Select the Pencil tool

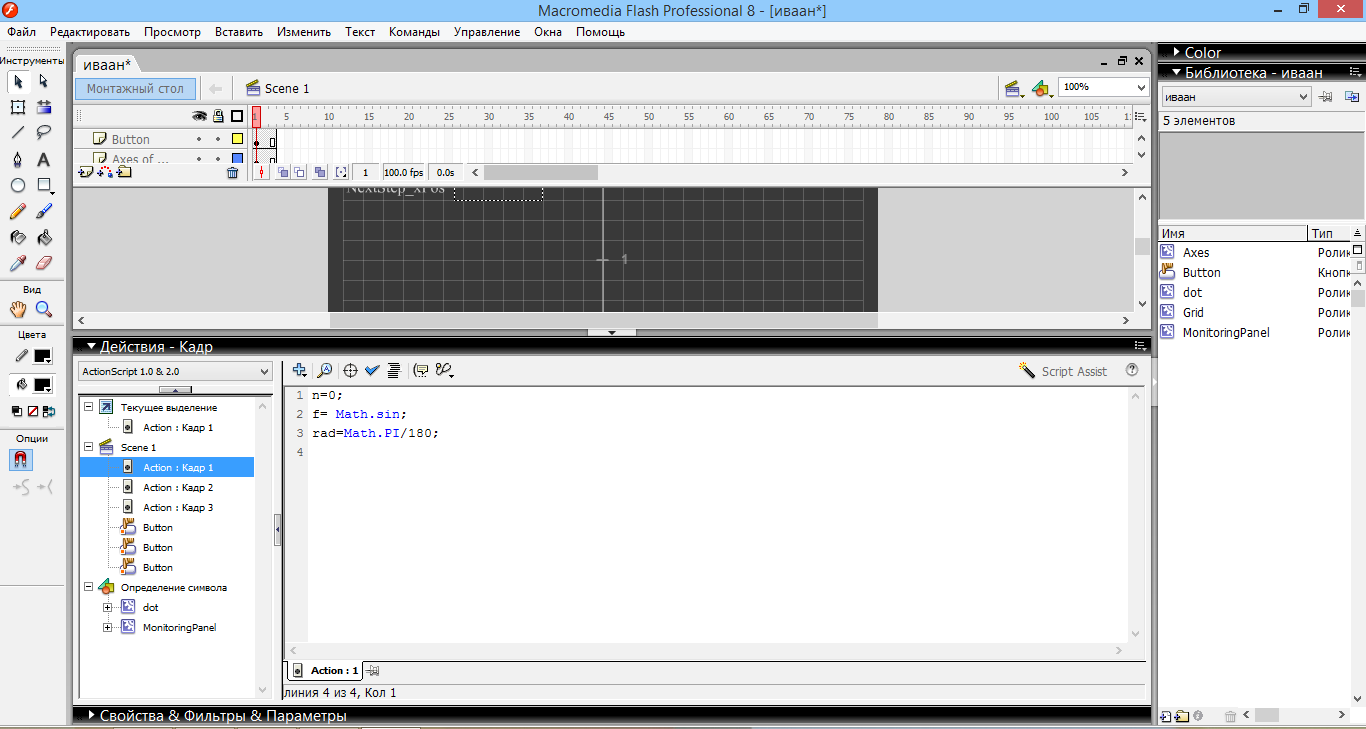point(18,211)
